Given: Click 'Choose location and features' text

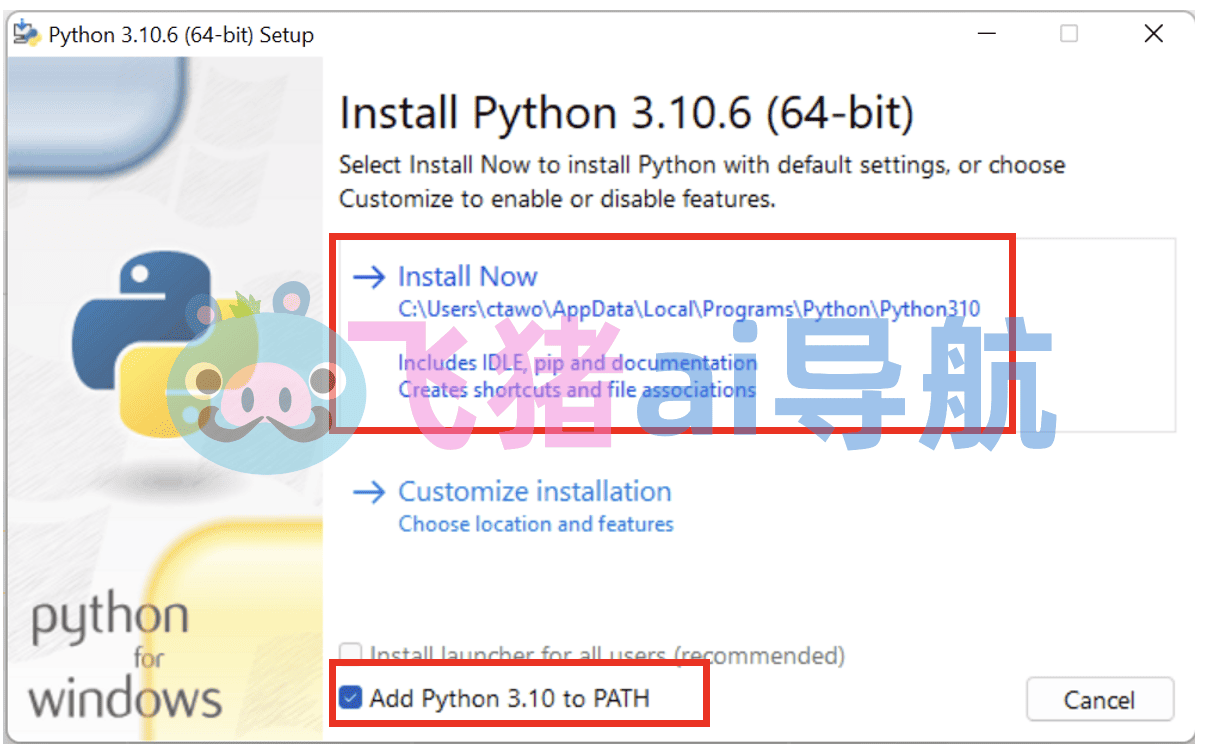Looking at the screenshot, I should pyautogui.click(x=536, y=524).
